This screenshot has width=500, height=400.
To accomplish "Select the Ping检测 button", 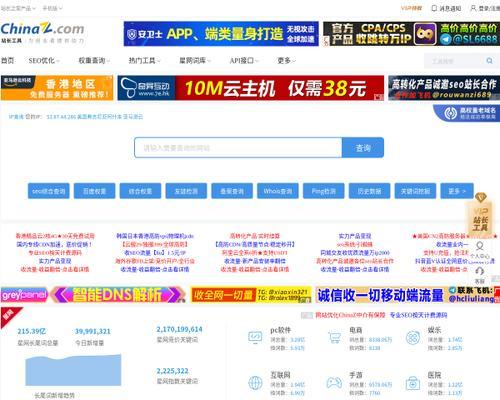I will coord(324,191).
